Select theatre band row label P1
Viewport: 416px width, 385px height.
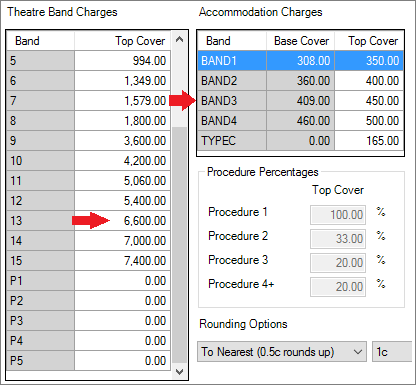point(40,281)
